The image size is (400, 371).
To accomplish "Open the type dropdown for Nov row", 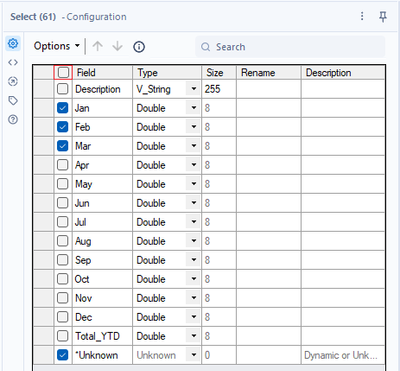I will click(193, 298).
